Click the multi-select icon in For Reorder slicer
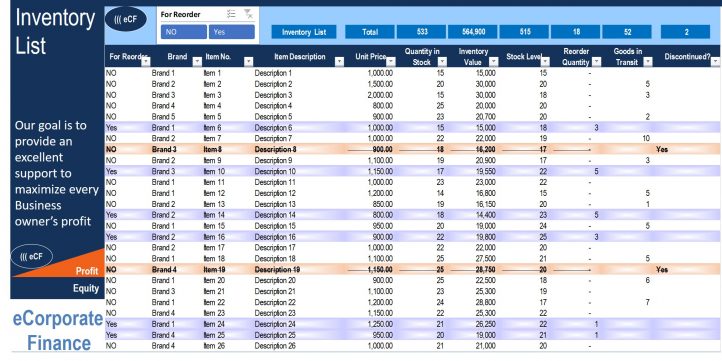Viewport: 722px width, 361px height. pyautogui.click(x=231, y=14)
